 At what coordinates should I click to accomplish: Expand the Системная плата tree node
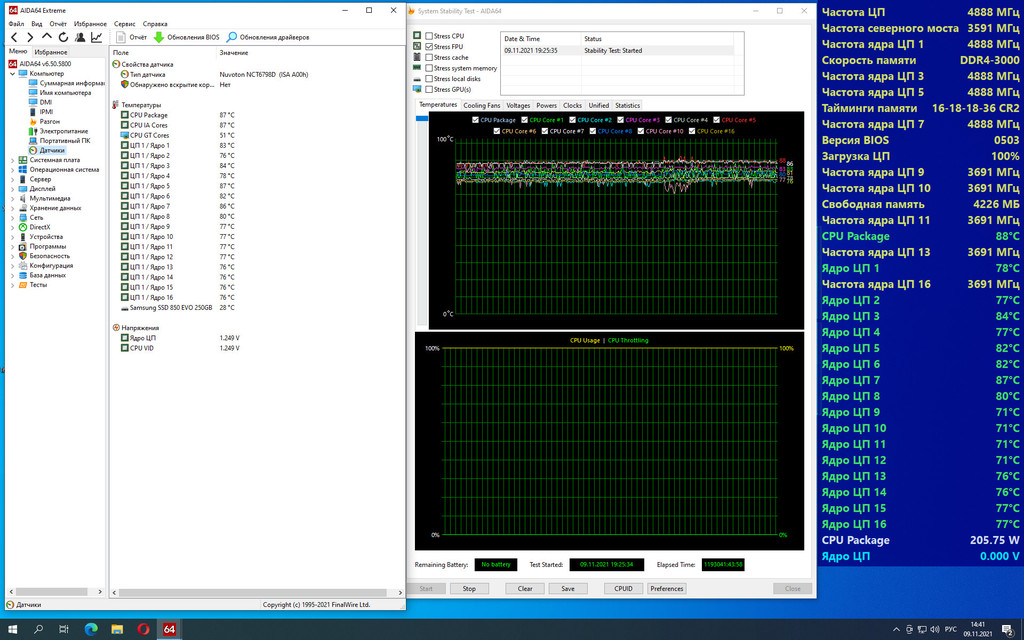click(13, 160)
